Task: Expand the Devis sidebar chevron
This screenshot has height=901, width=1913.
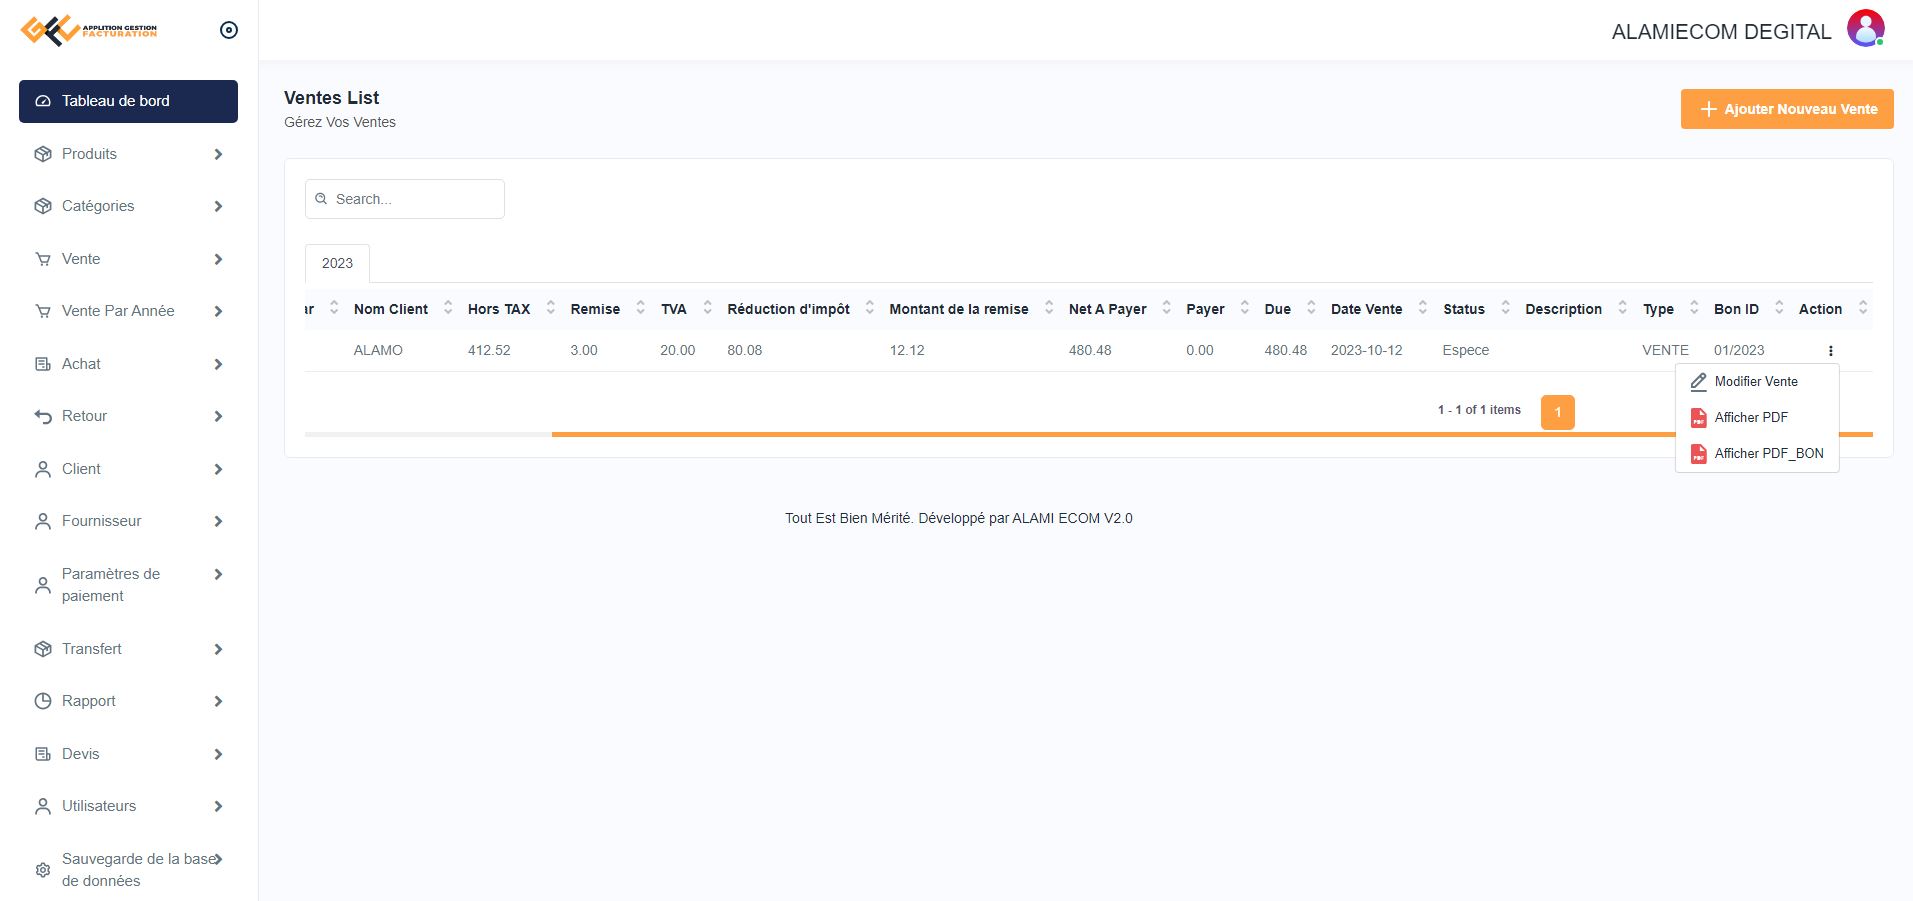Action: [x=218, y=754]
